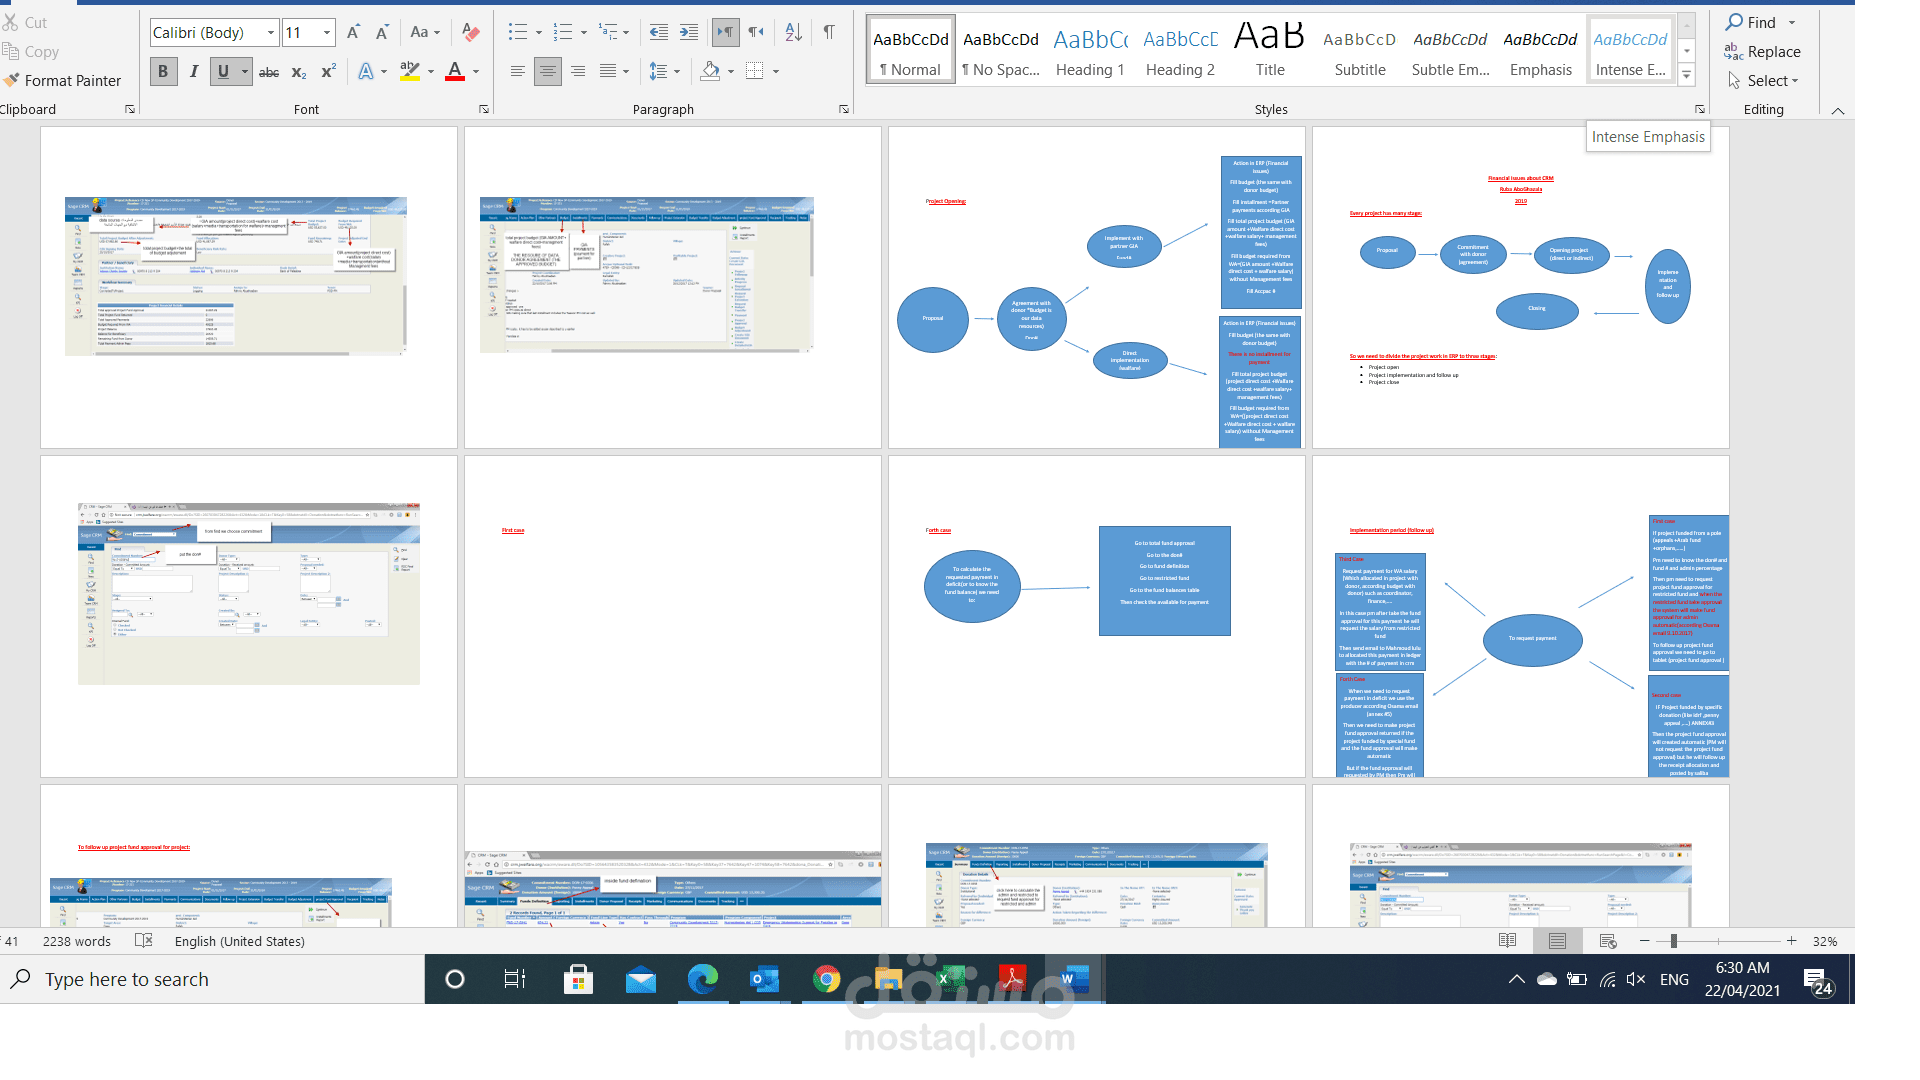Screen dimensions: 1920x1080
Task: Apply borders to the paragraph
Action: pyautogui.click(x=755, y=71)
